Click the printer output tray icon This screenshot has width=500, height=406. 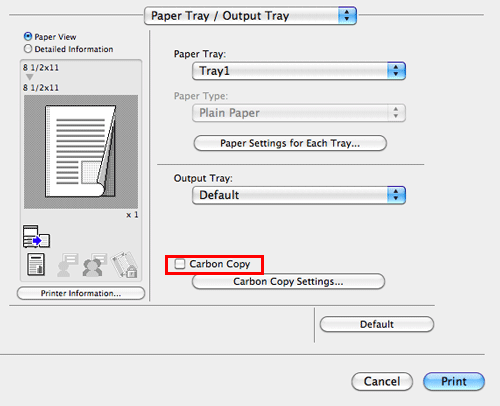point(36,237)
